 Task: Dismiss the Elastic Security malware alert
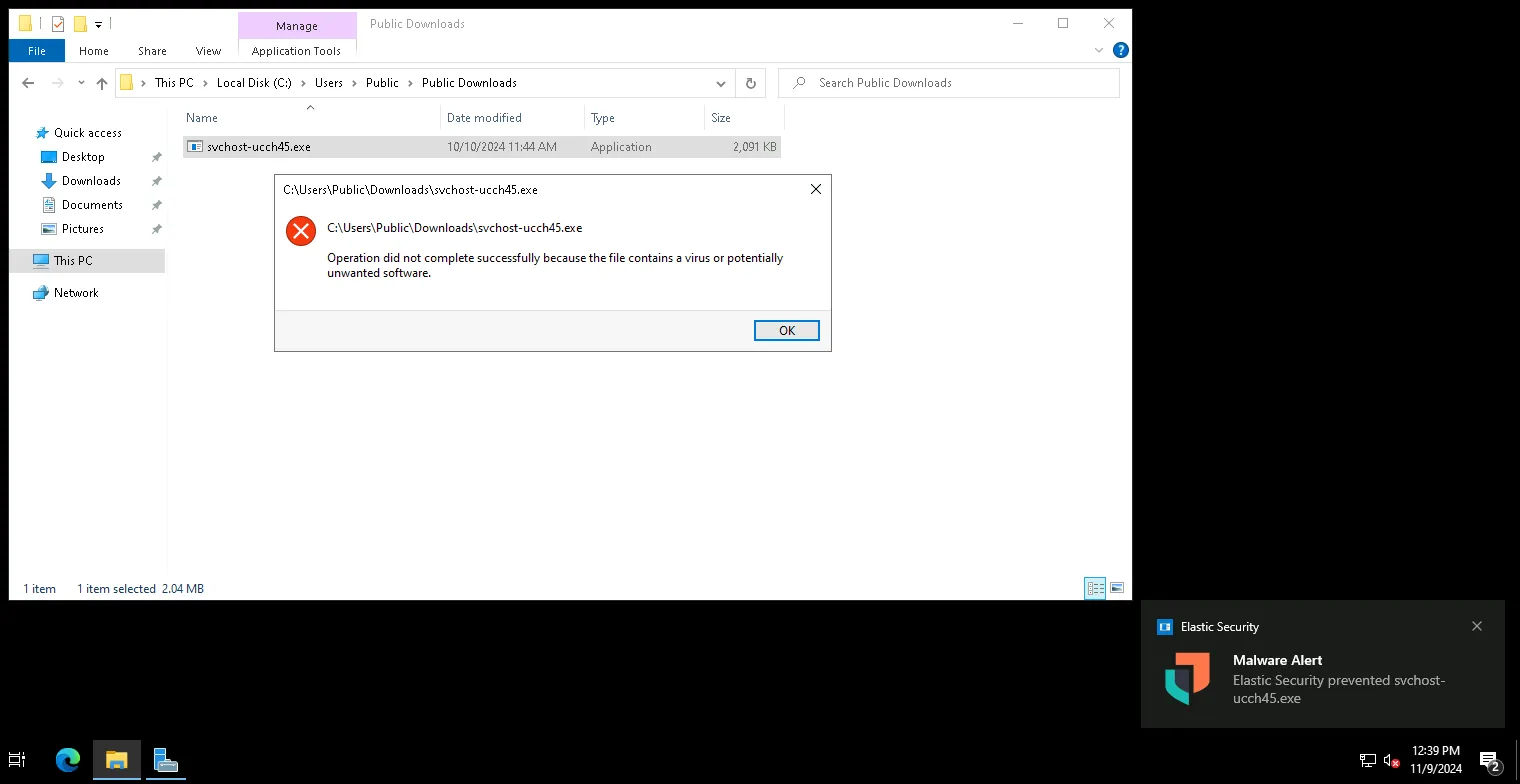pyautogui.click(x=1476, y=626)
